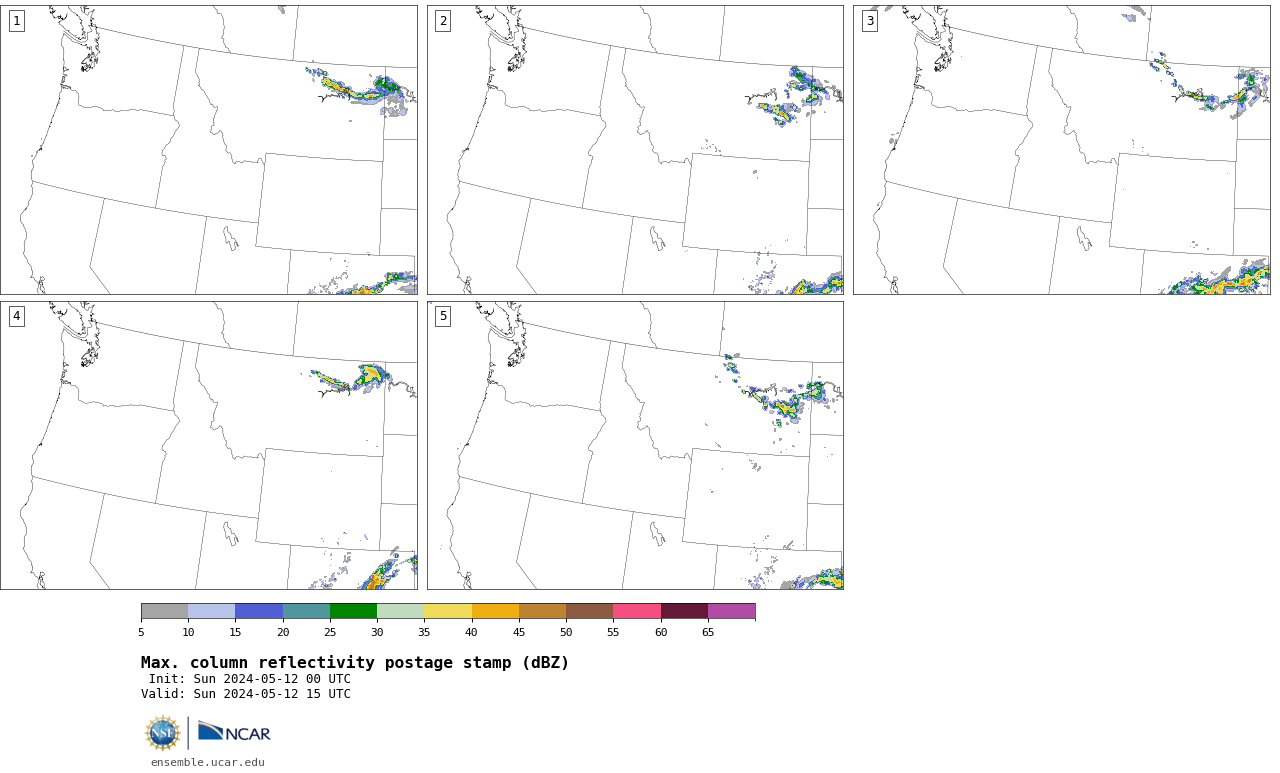1280x773 pixels.
Task: Click the green 25-30 dBZ swatch
Action: pos(353,611)
